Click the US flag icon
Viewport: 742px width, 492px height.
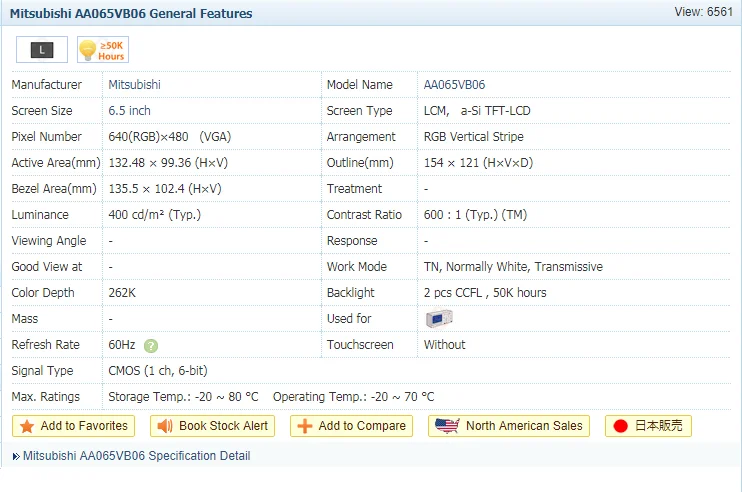(x=447, y=426)
